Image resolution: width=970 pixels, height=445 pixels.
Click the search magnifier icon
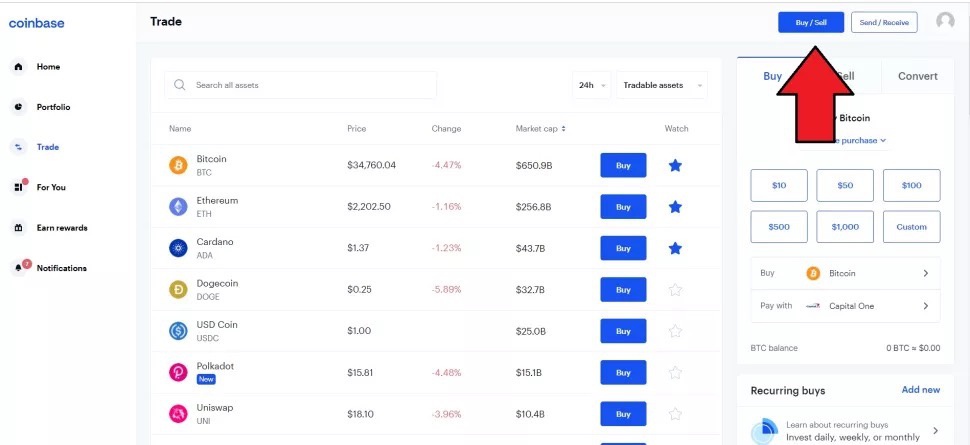point(179,85)
